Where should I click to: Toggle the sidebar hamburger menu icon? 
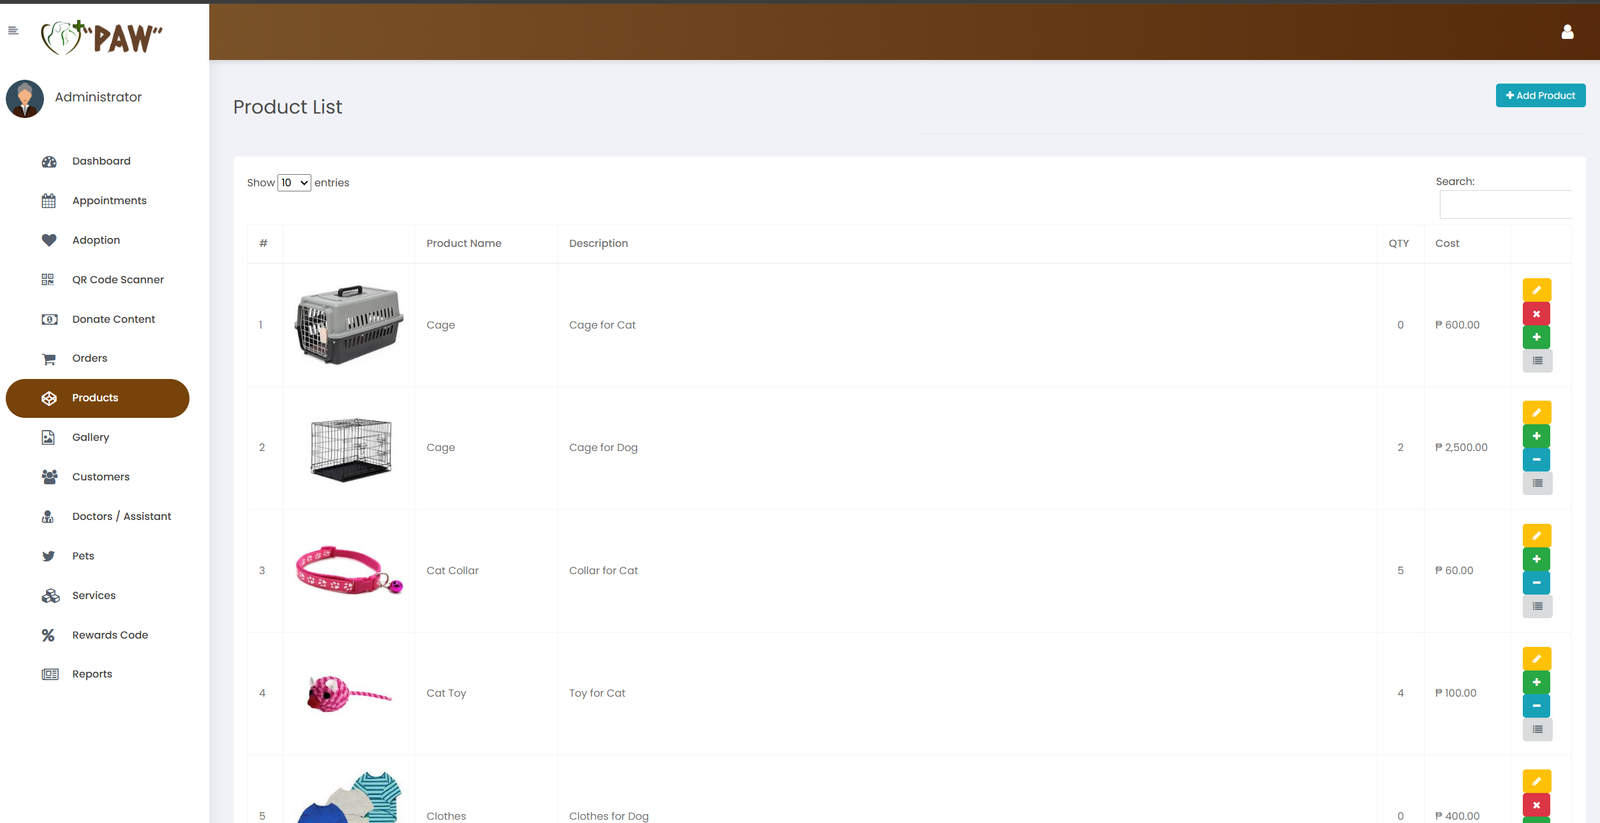(13, 31)
